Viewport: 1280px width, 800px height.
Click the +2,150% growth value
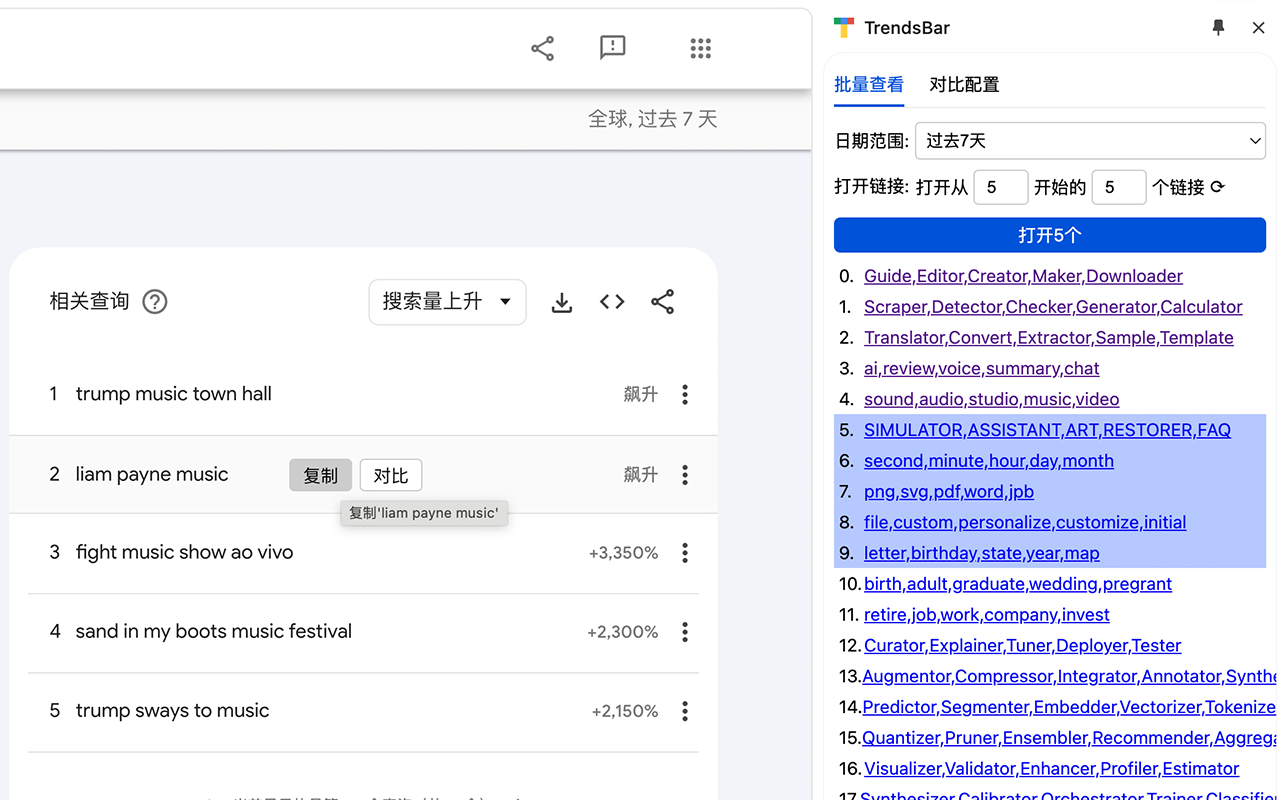coord(625,711)
